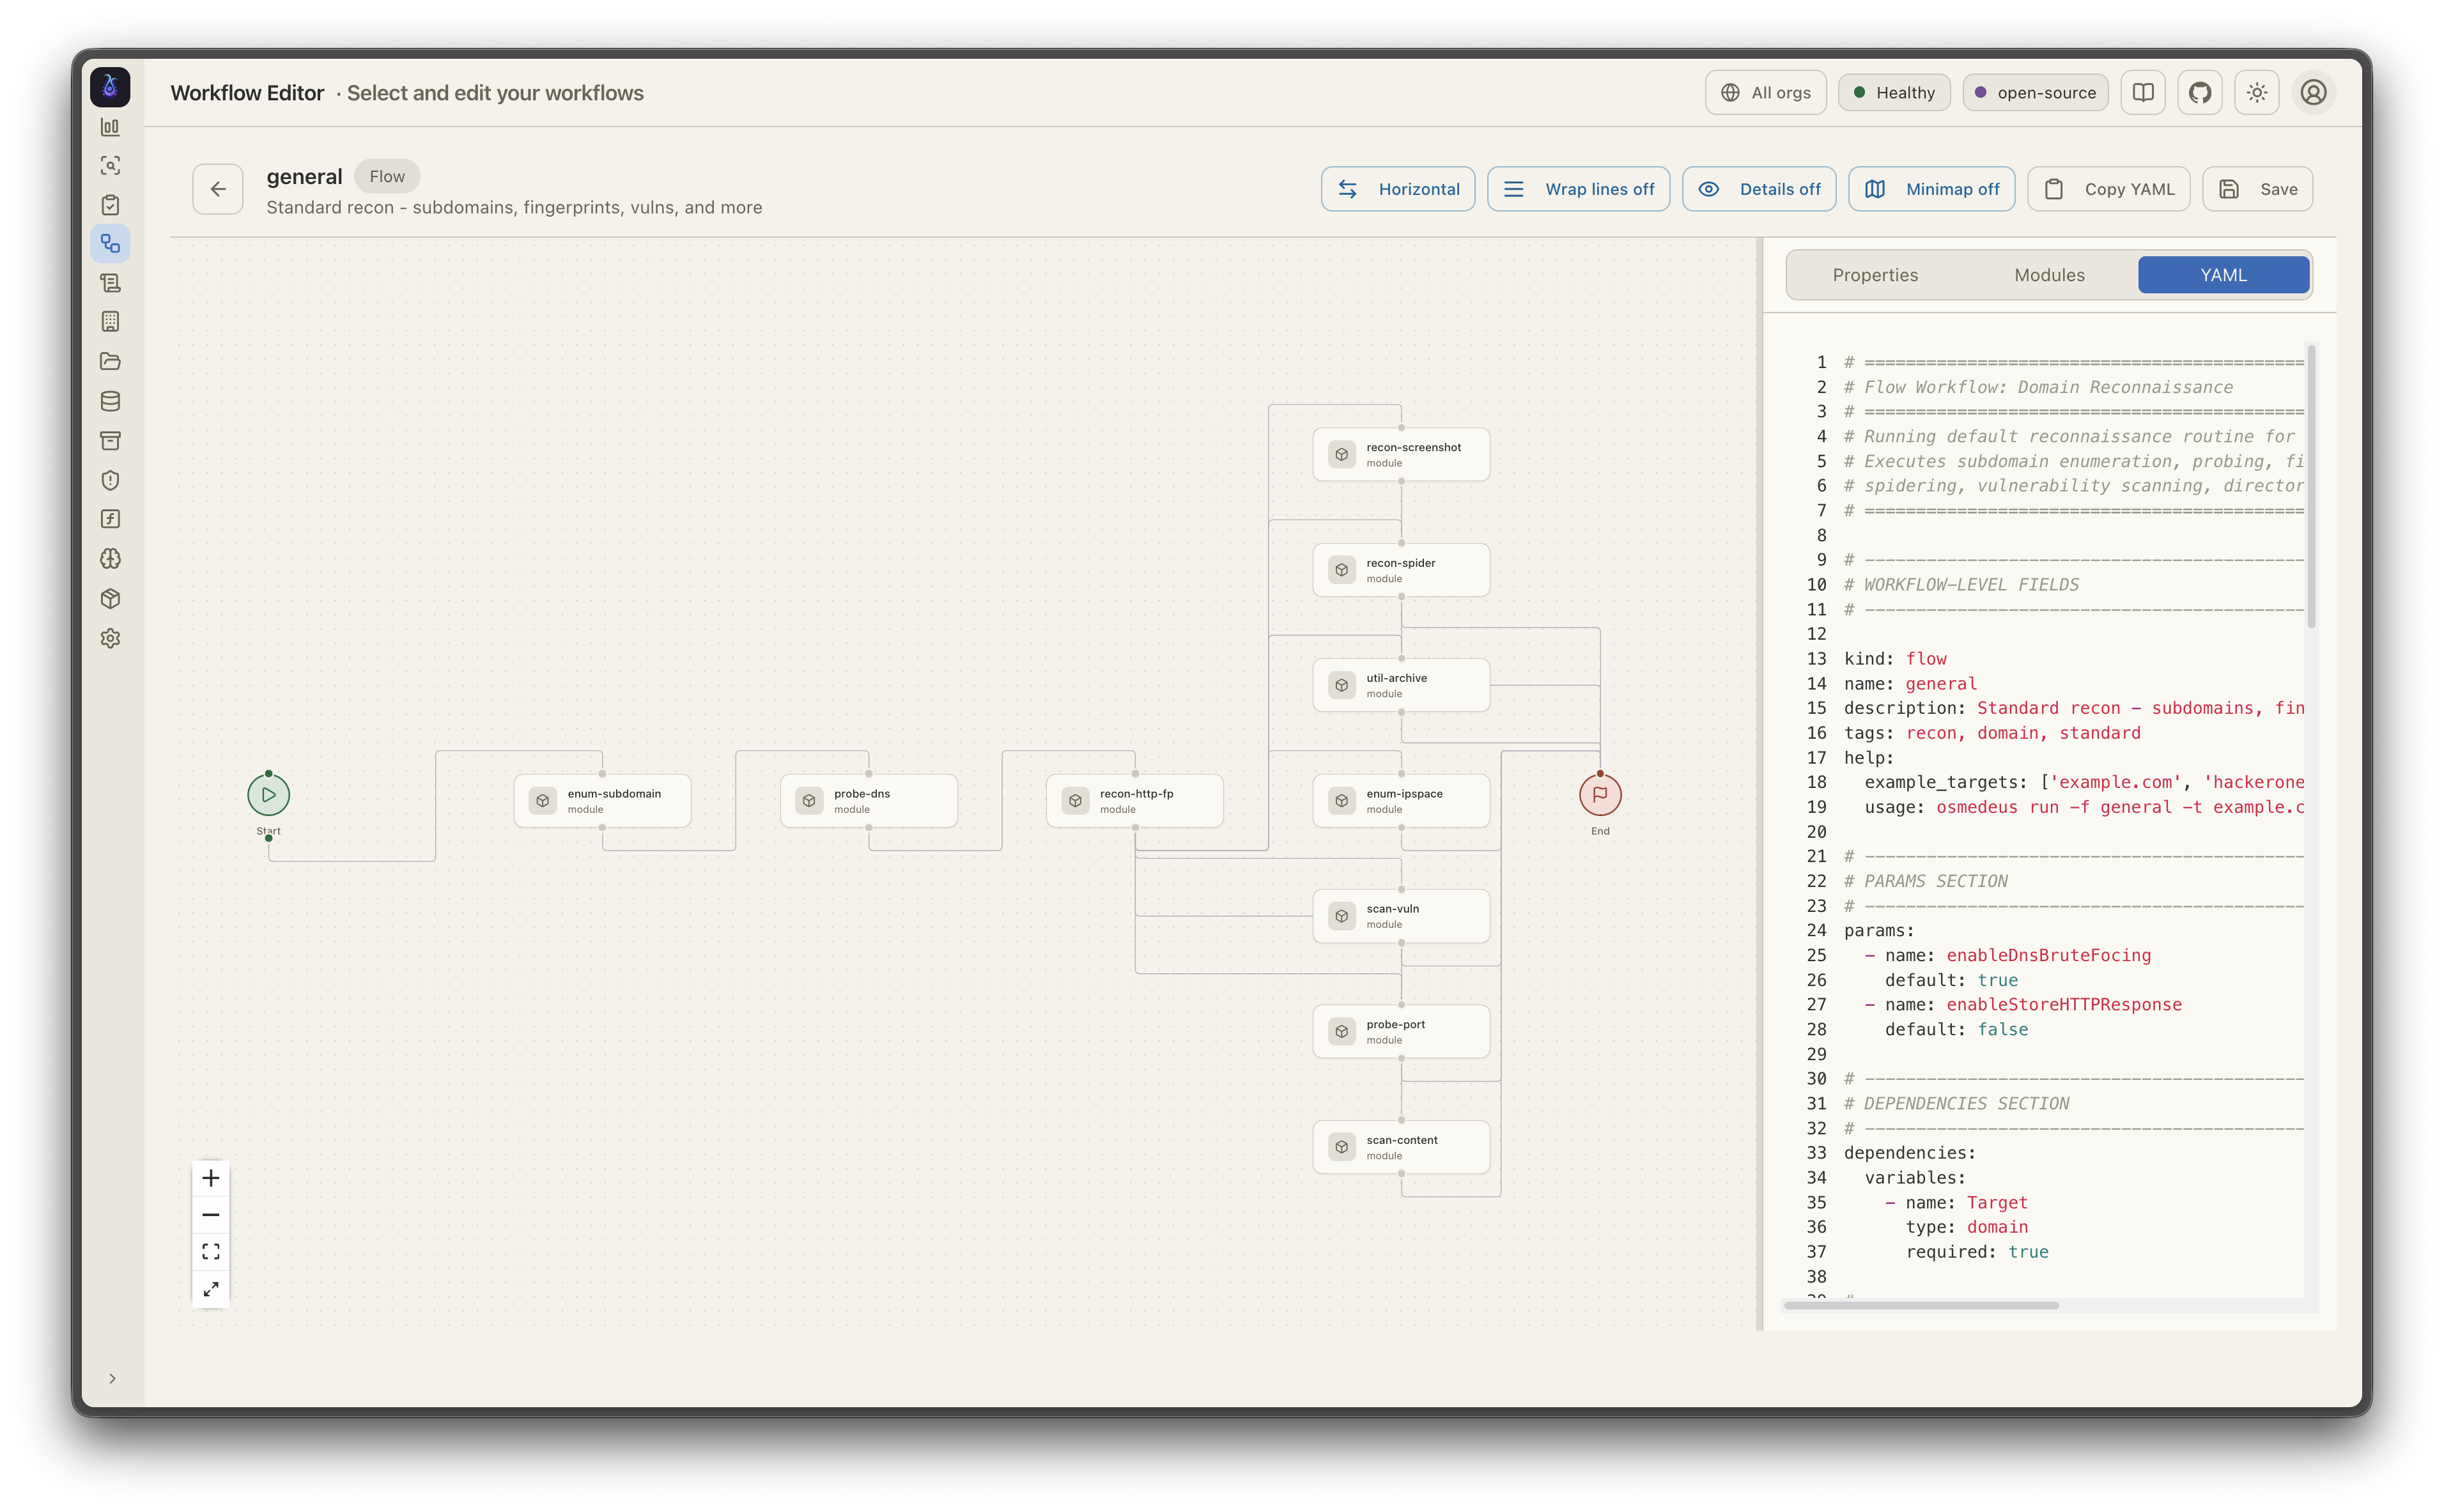Select the recon-screenshot module node
2444x1512 pixels.
pos(1401,454)
